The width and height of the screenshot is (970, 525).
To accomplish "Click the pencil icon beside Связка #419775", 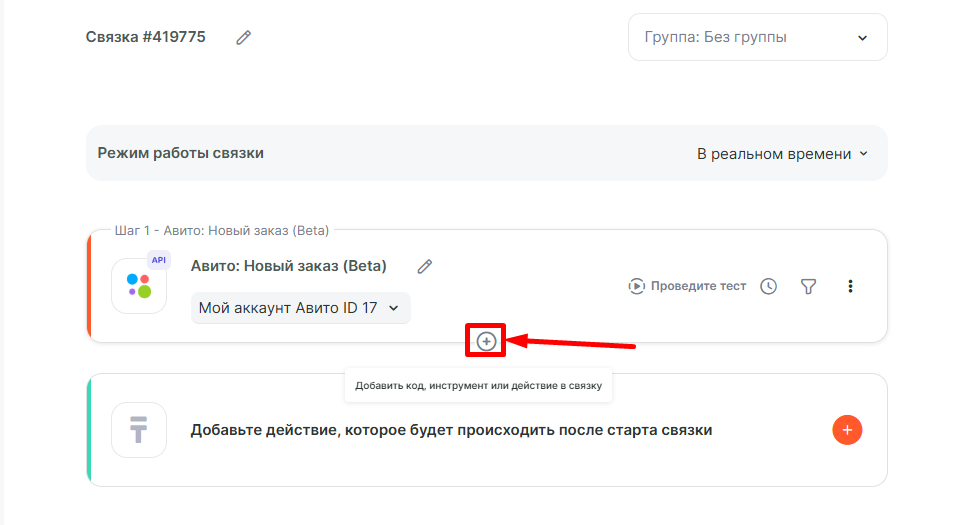I will [244, 38].
